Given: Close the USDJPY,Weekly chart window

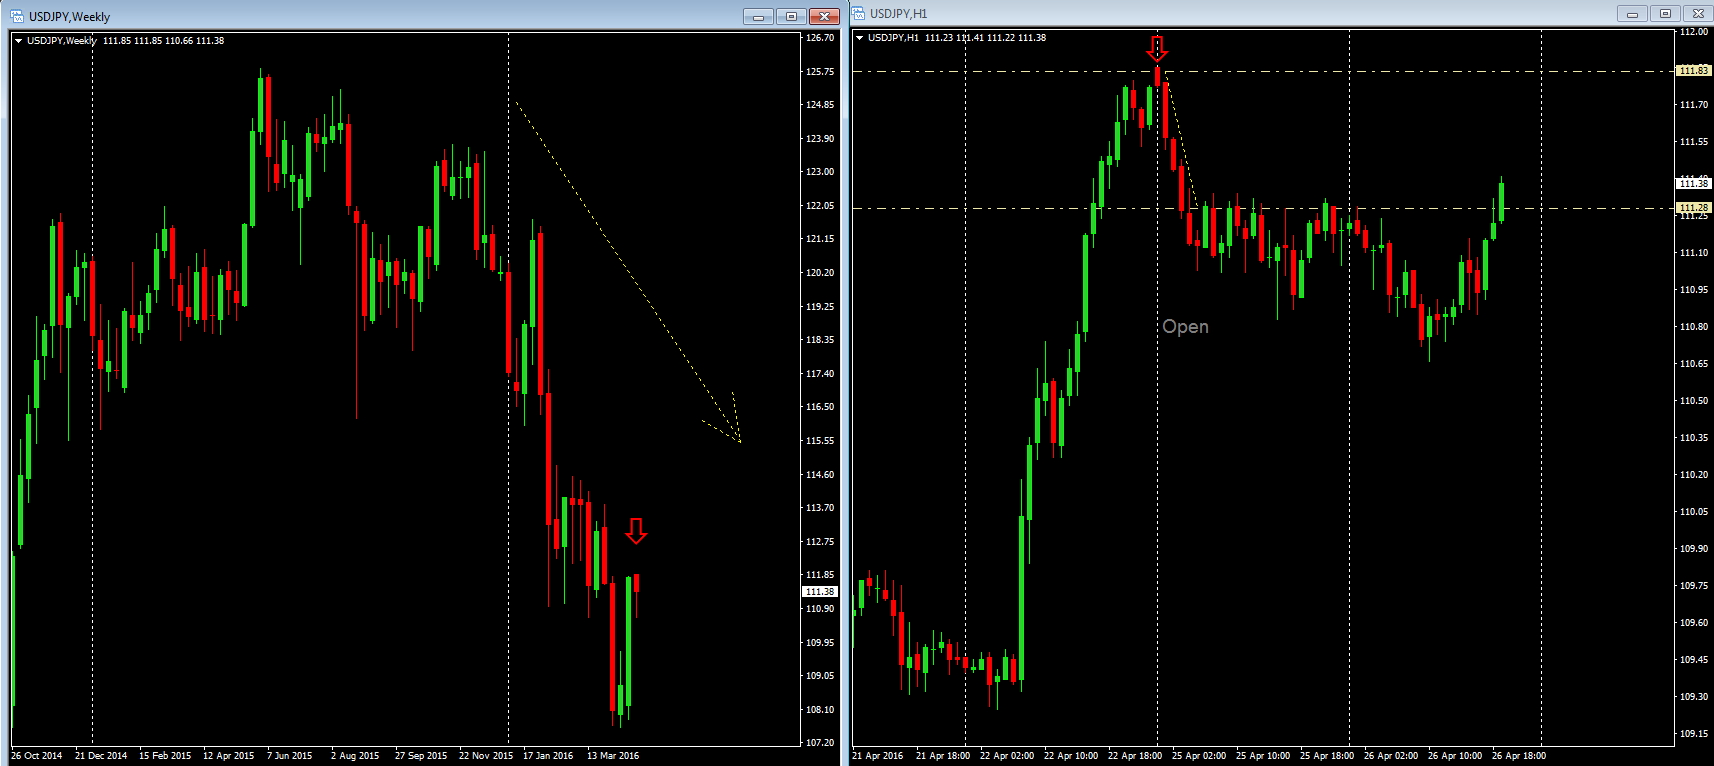Looking at the screenshot, I should (x=824, y=16).
